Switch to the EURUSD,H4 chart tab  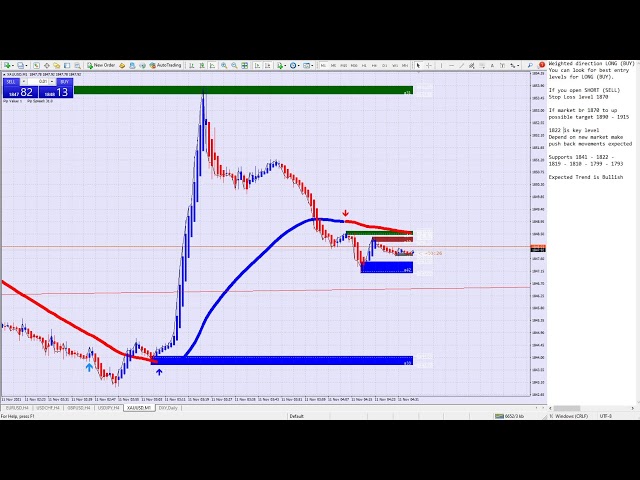point(16,408)
